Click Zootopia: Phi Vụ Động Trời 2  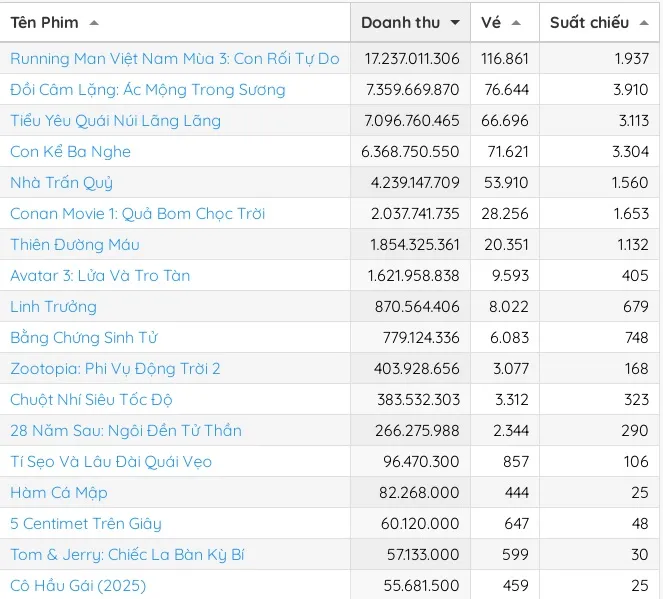pos(115,369)
